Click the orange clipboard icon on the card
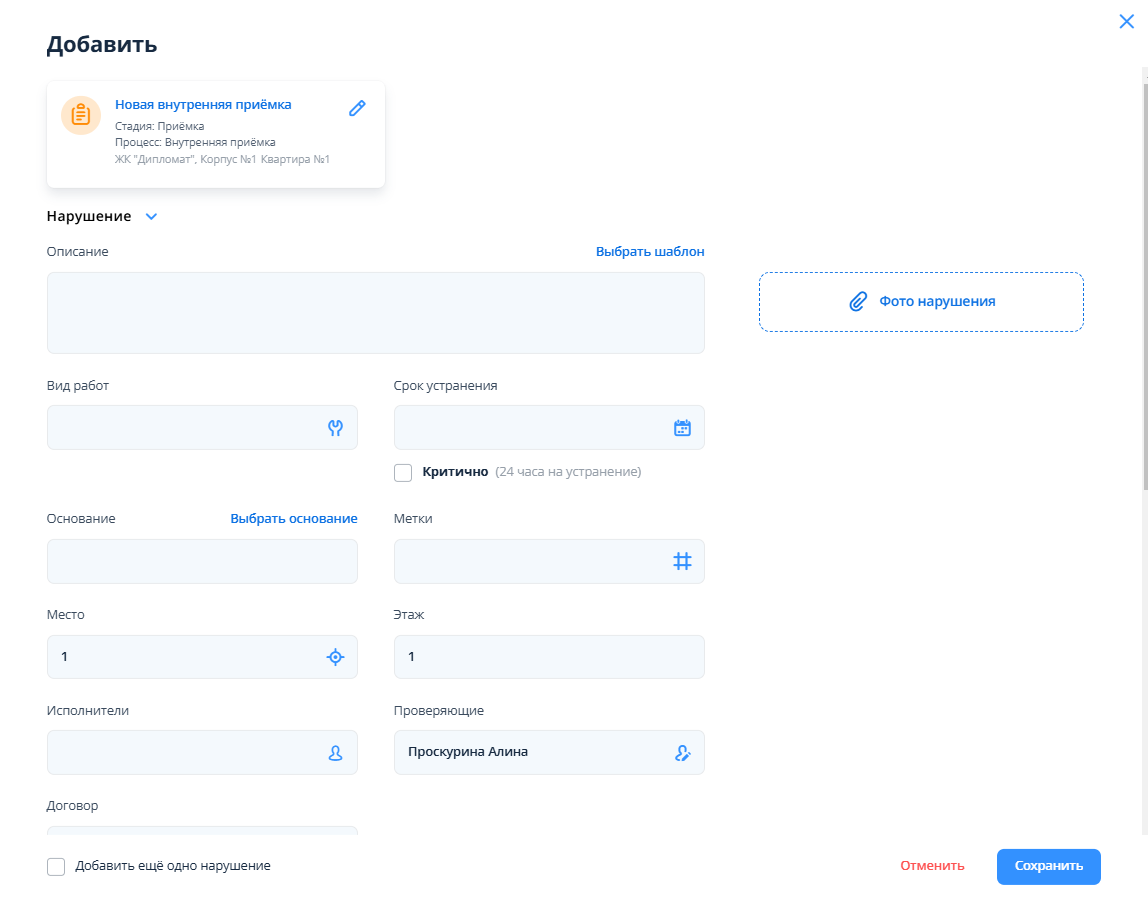 81,115
